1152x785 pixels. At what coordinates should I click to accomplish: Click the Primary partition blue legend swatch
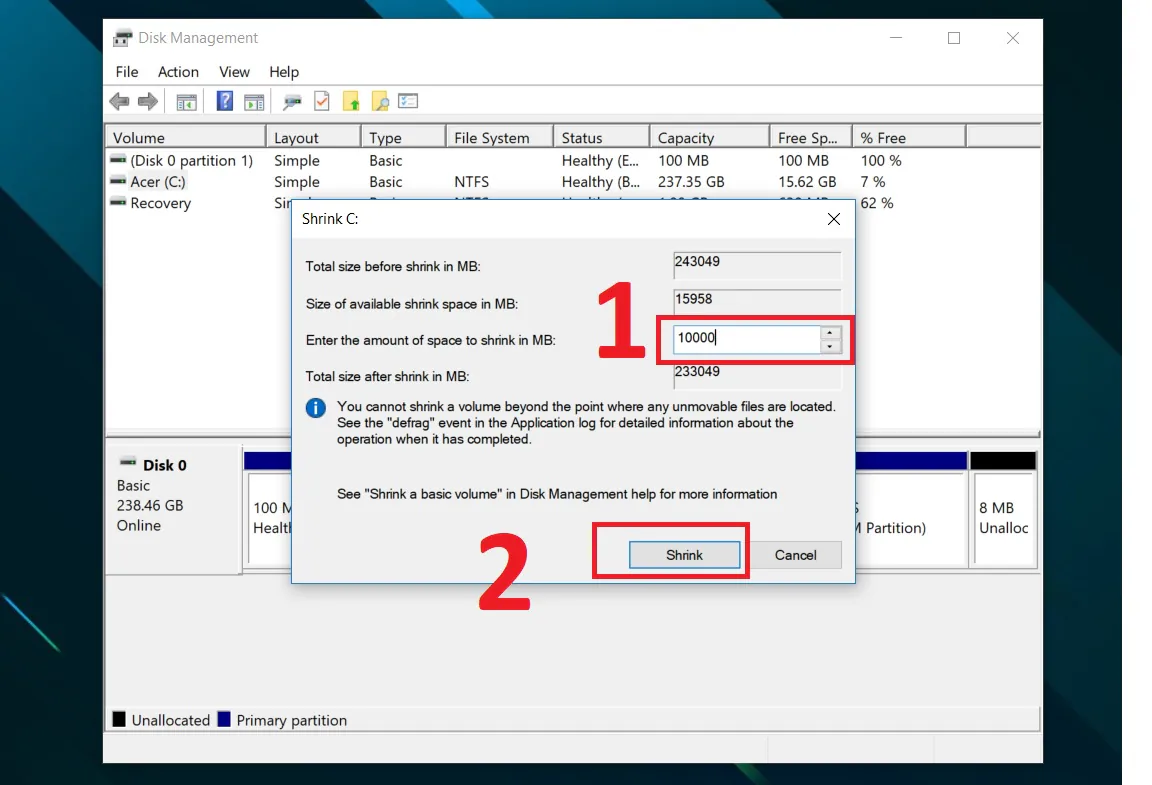click(x=224, y=719)
